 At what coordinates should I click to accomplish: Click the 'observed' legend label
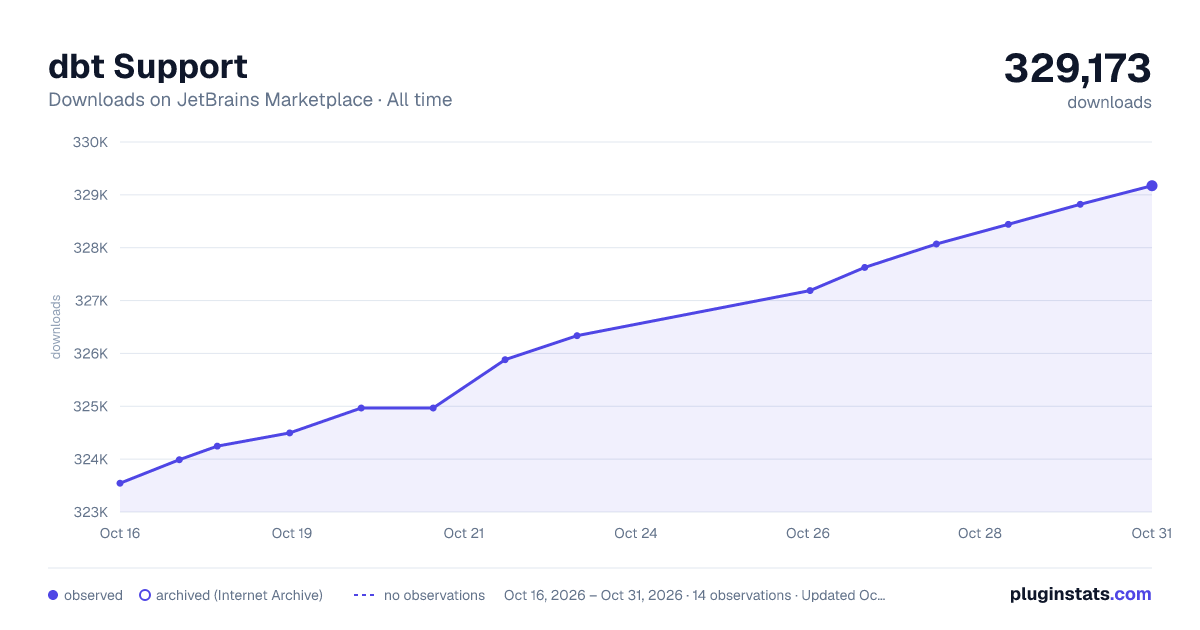point(93,595)
